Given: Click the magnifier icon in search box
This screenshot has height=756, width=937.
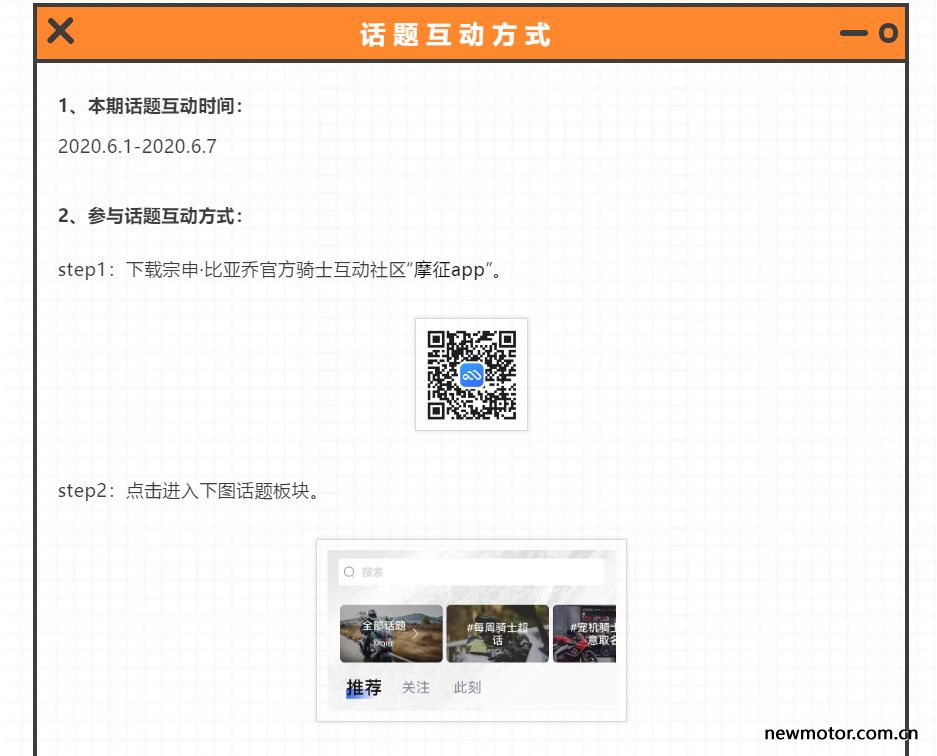Looking at the screenshot, I should tap(349, 572).
